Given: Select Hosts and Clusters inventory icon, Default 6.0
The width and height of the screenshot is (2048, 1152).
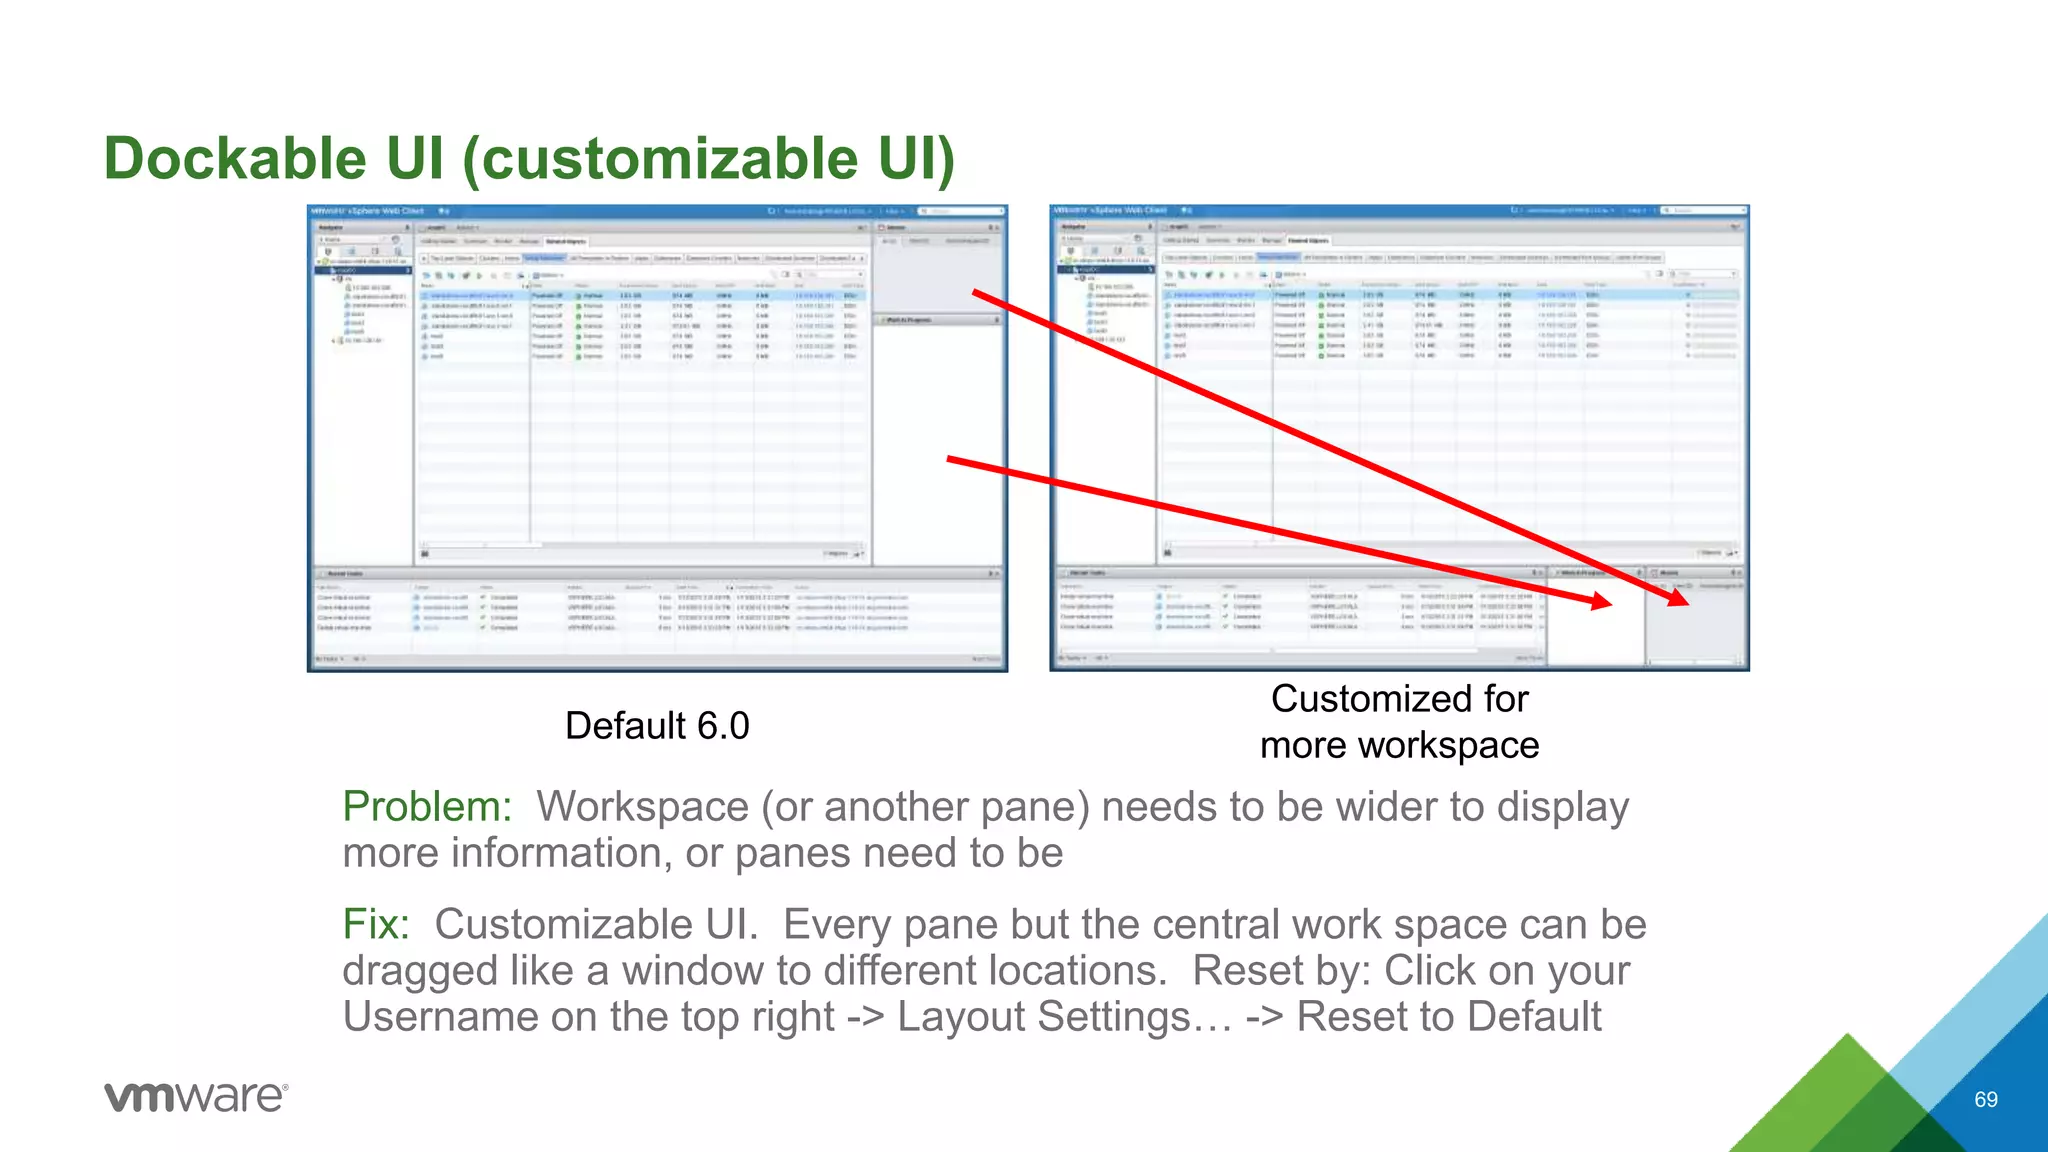Looking at the screenshot, I should pos(328,251).
